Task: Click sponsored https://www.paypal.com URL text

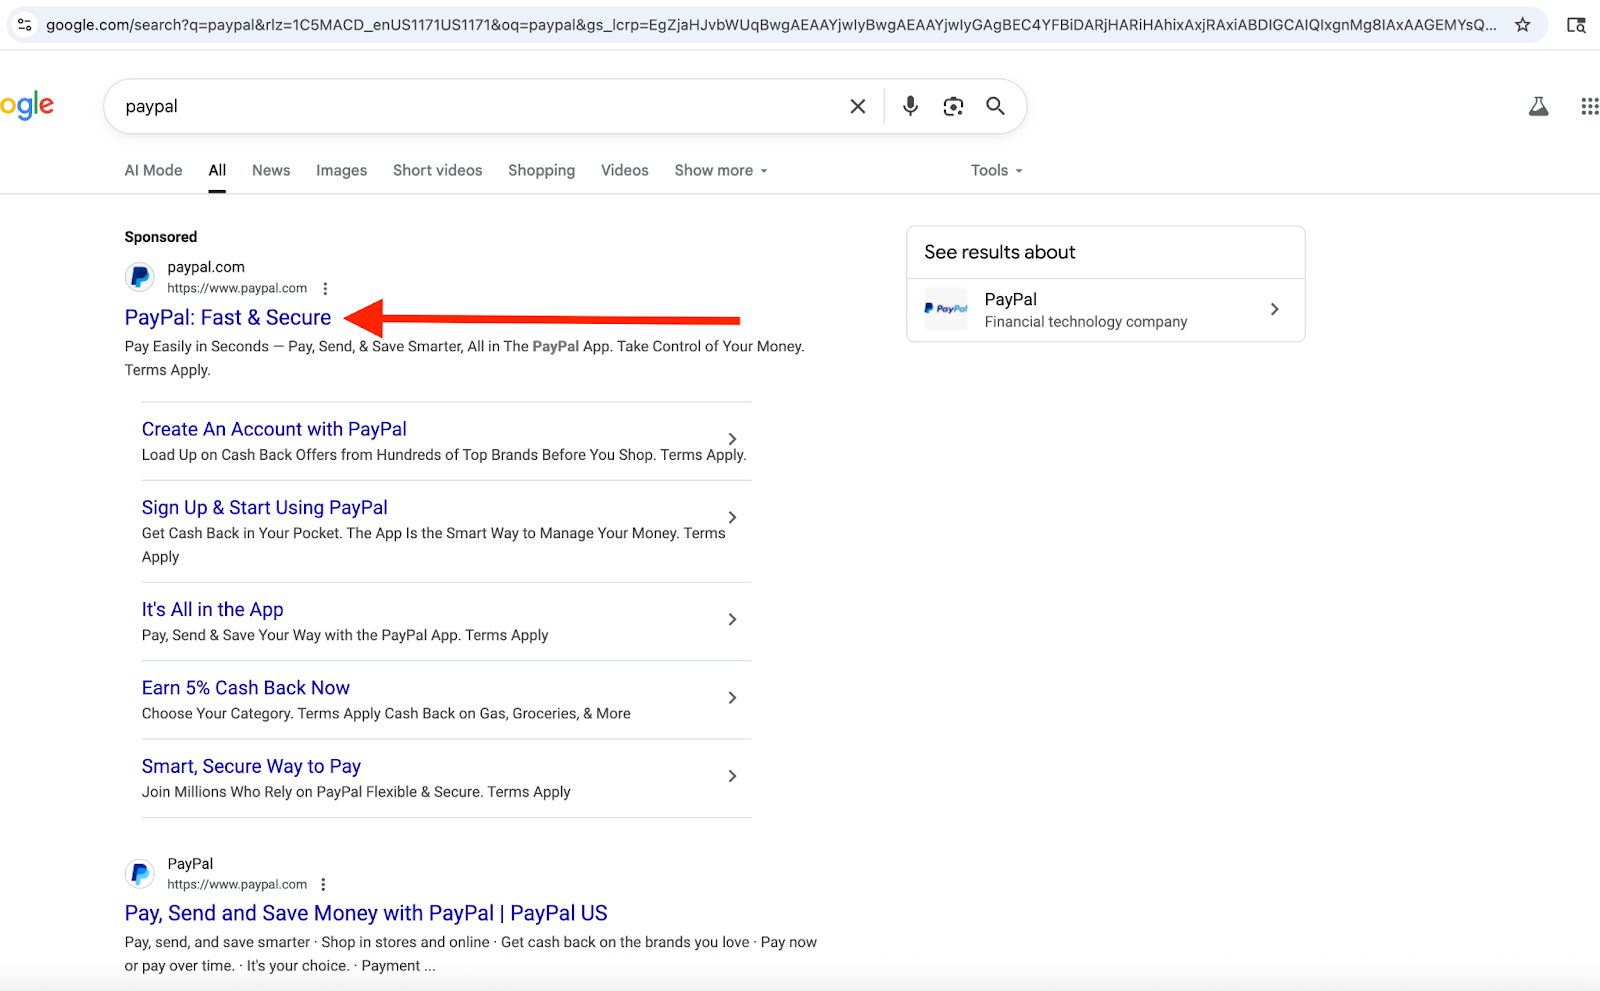Action: [x=237, y=288]
